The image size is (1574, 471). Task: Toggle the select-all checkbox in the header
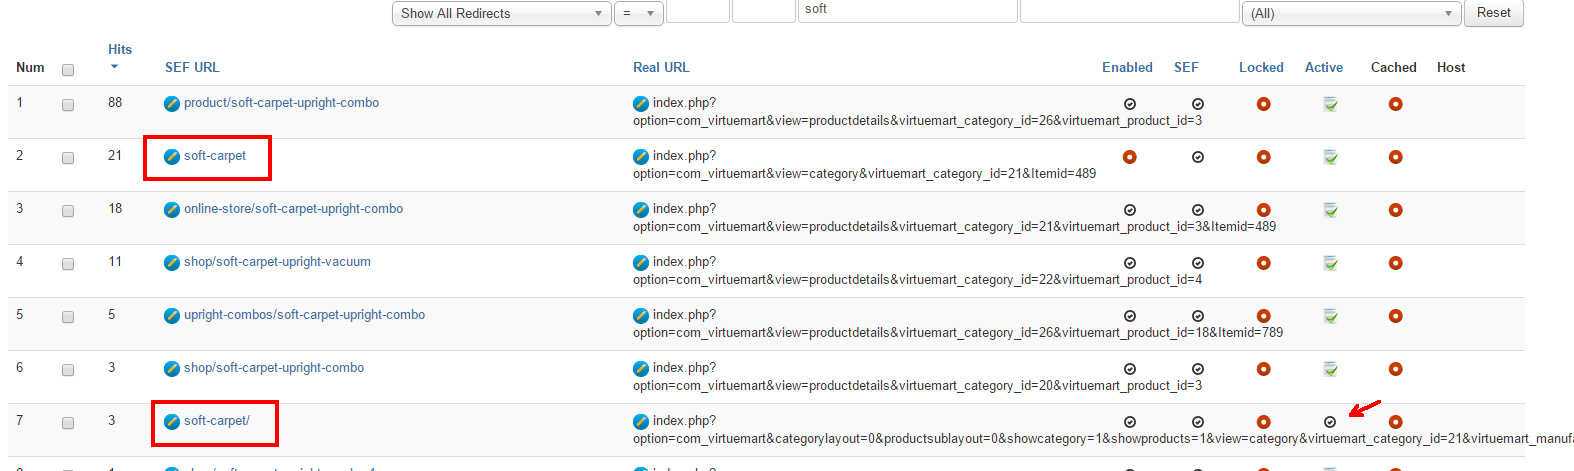(x=68, y=70)
